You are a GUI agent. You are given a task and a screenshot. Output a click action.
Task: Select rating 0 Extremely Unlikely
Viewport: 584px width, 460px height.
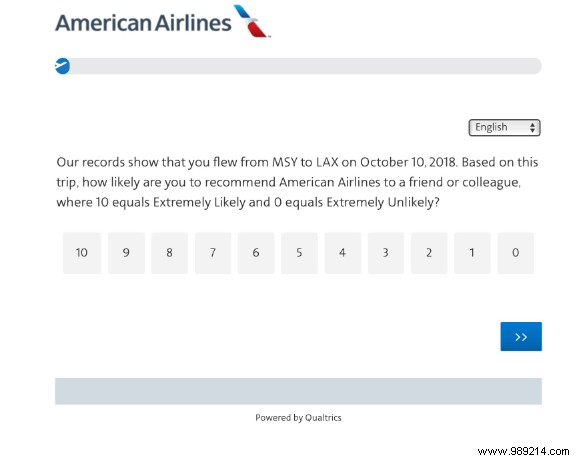515,253
